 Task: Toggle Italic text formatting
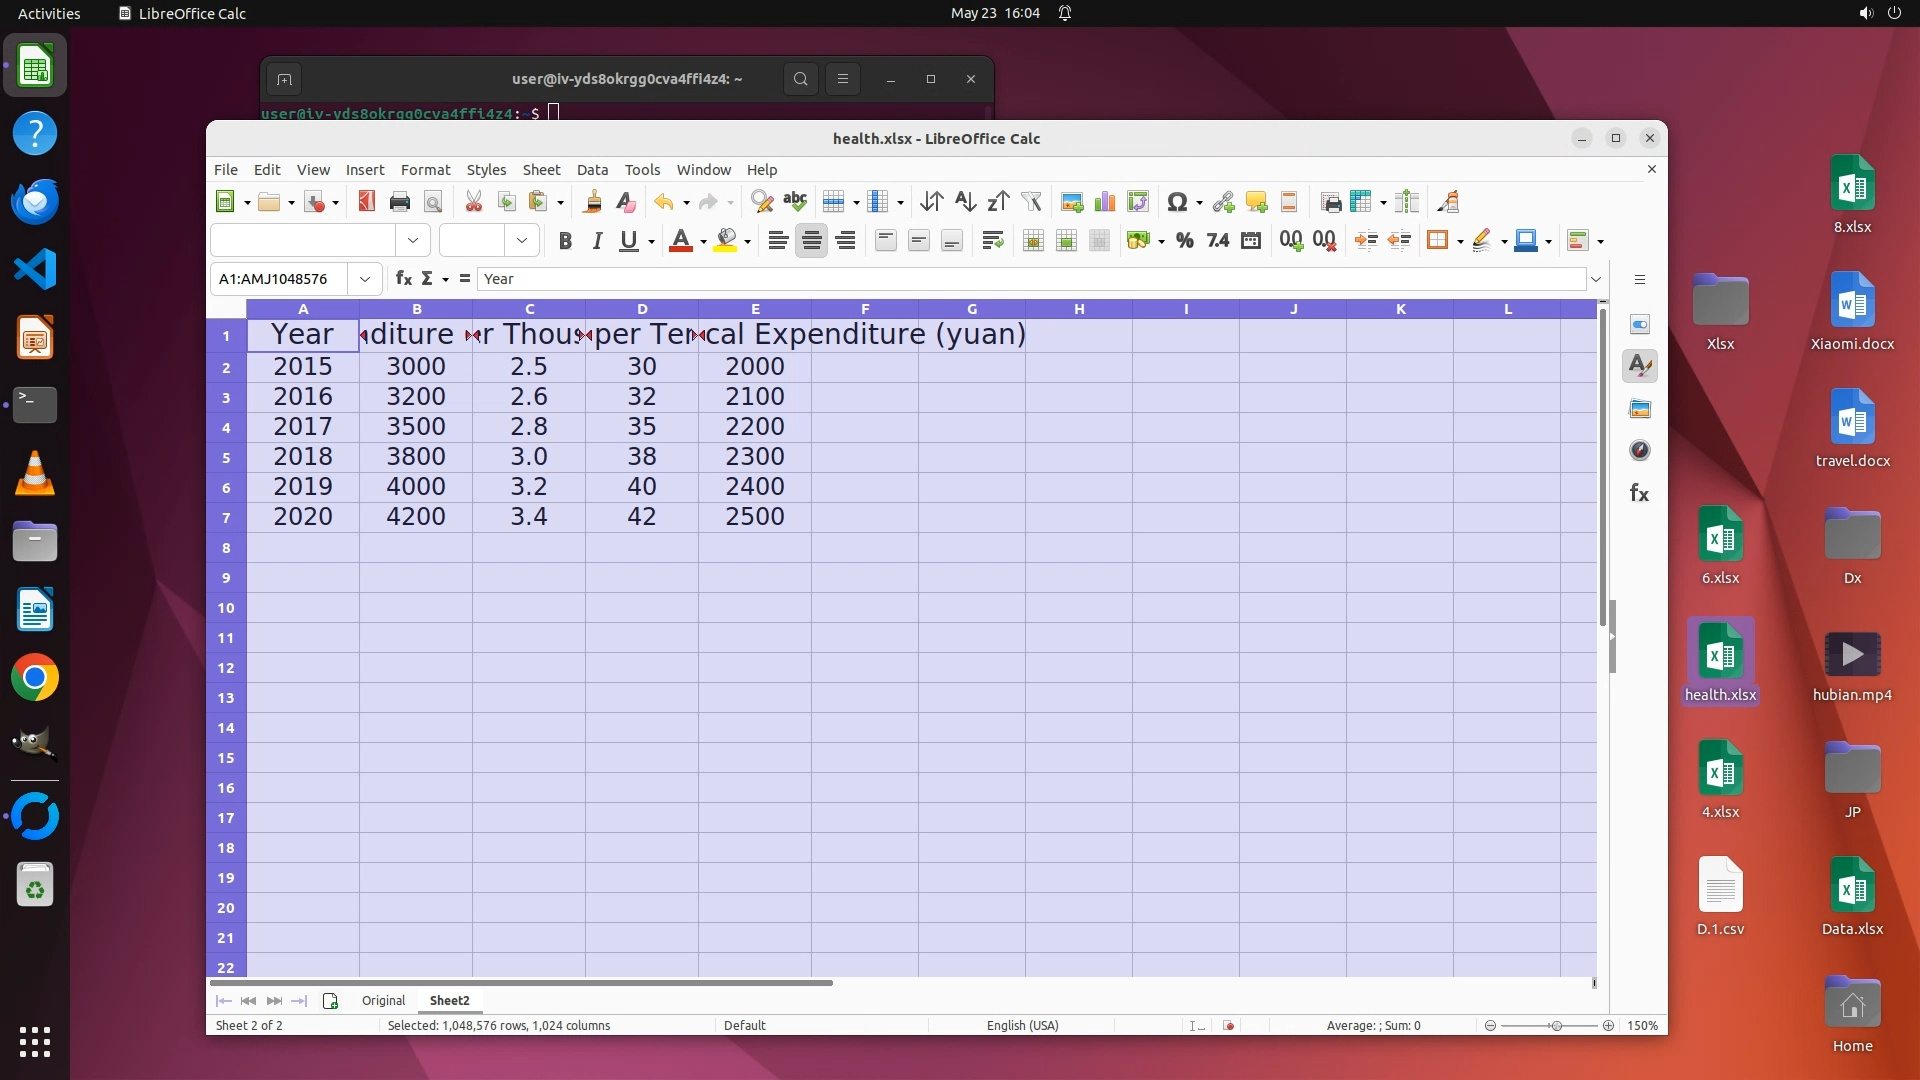[597, 240]
